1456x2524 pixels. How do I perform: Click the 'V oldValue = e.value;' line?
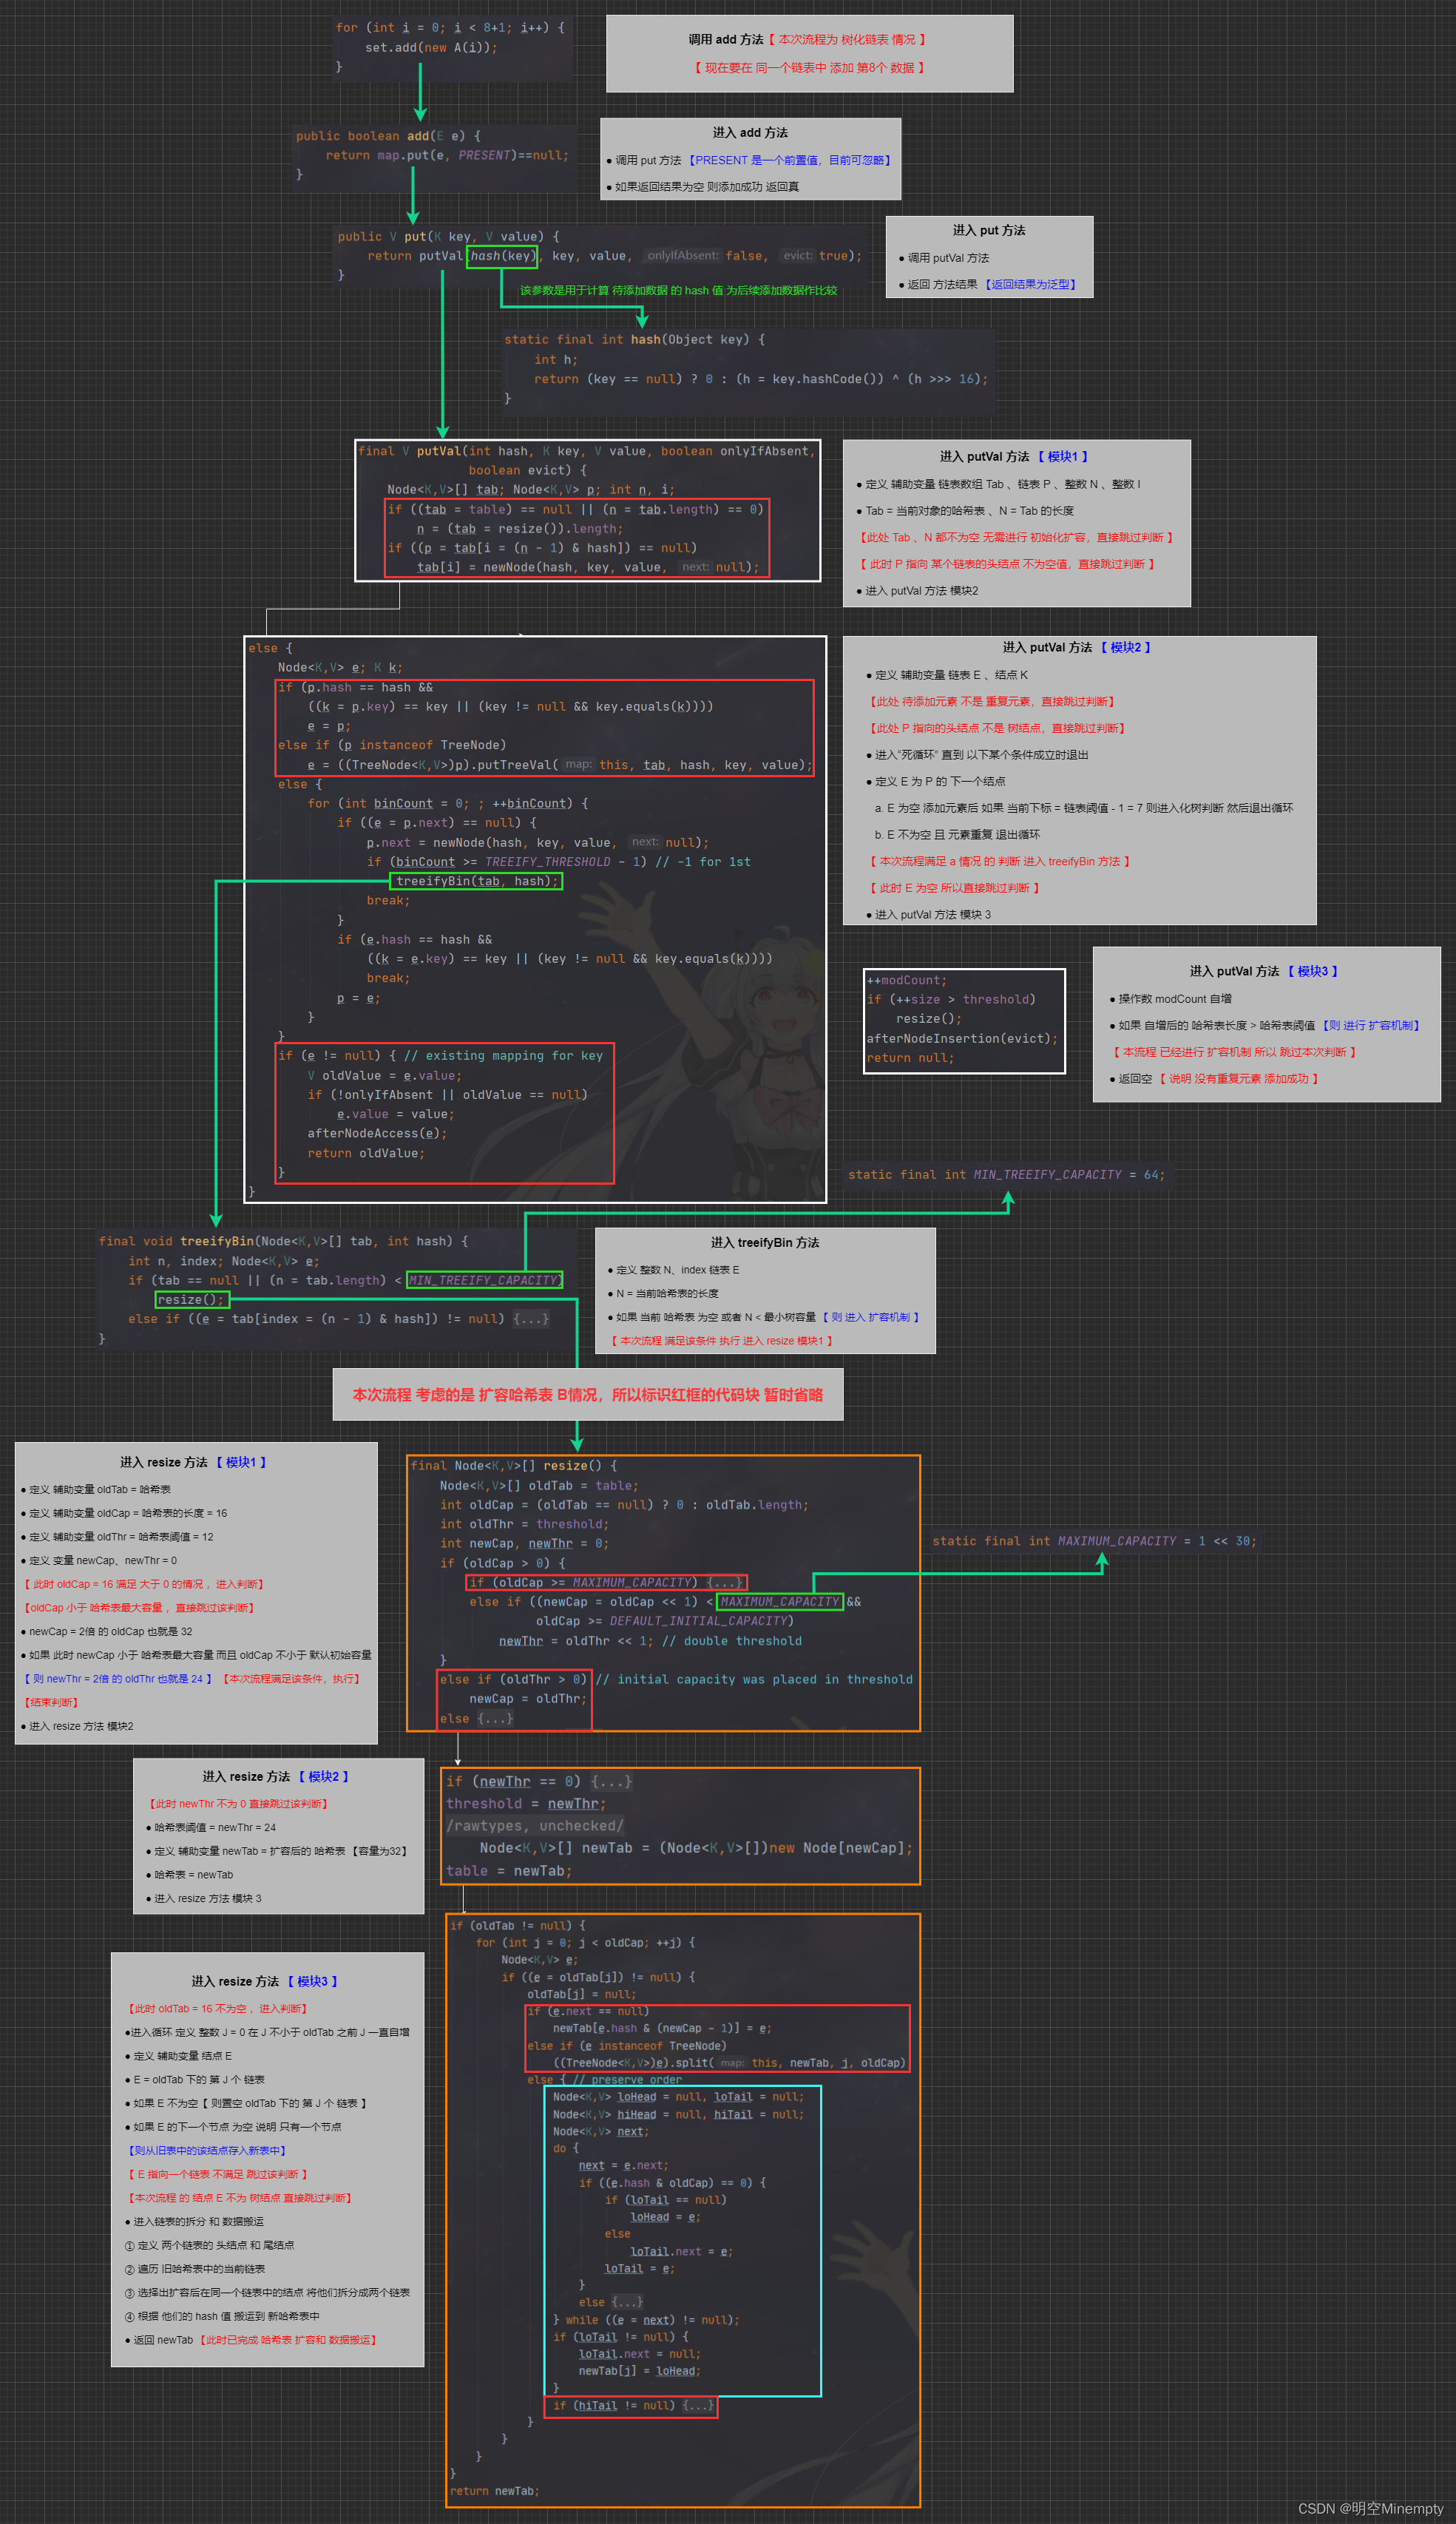click(x=384, y=1076)
